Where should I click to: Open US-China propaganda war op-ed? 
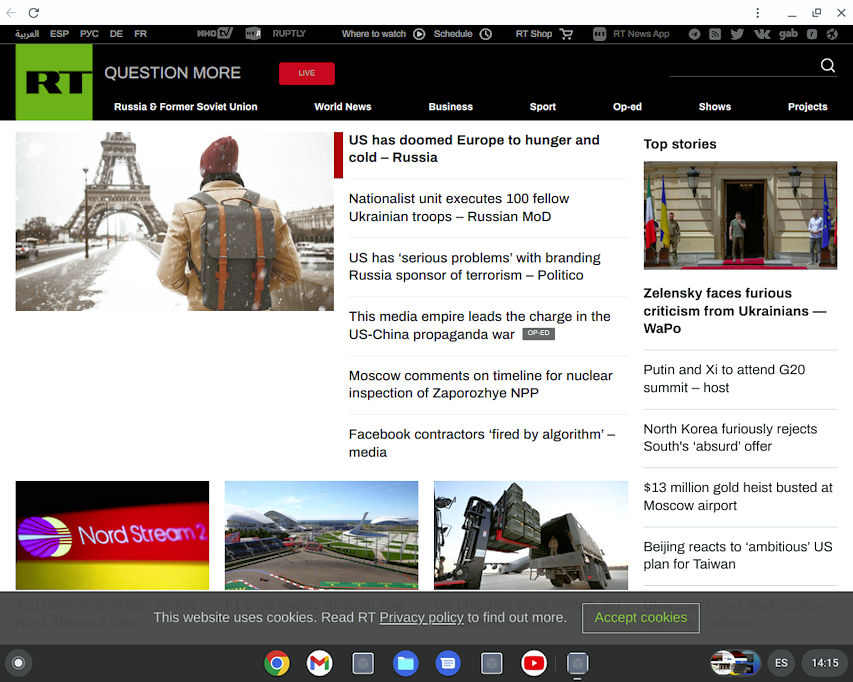click(479, 325)
